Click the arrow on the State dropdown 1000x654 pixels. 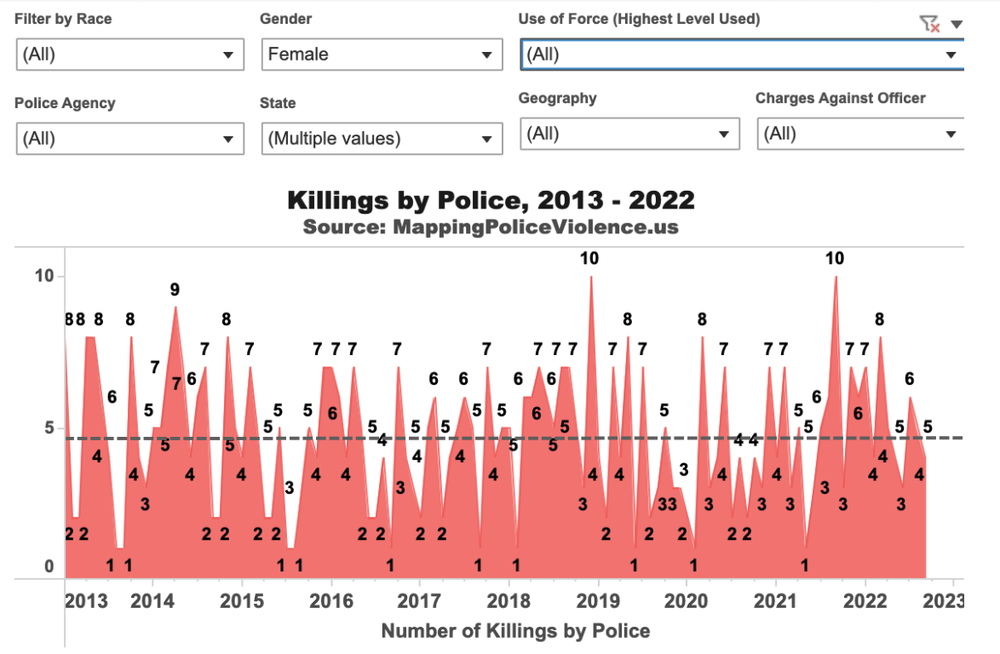click(x=487, y=139)
